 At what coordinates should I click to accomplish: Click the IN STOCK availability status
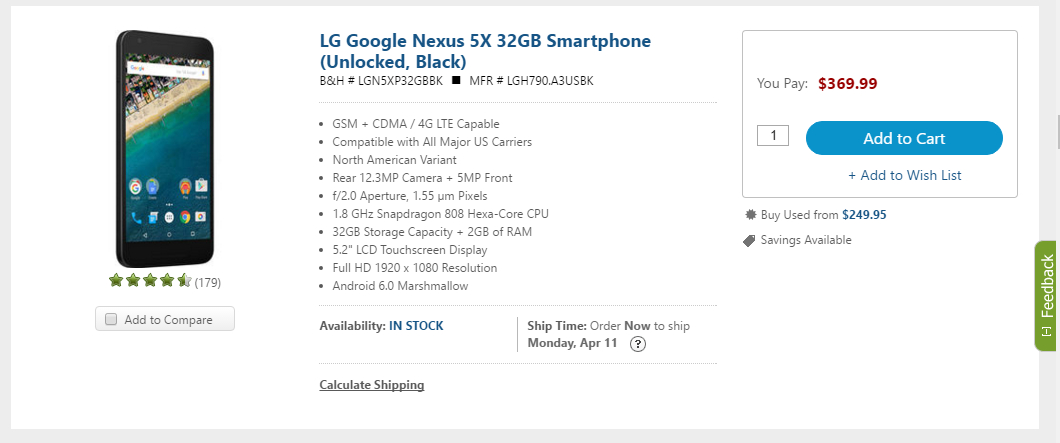pyautogui.click(x=416, y=326)
